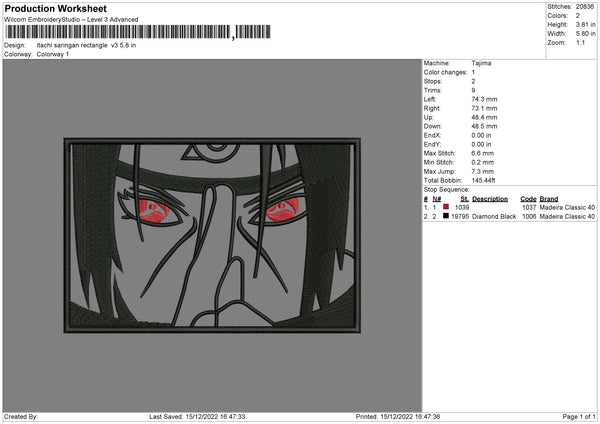Click 'Madeira Classic 40' in row 2

tap(567, 217)
